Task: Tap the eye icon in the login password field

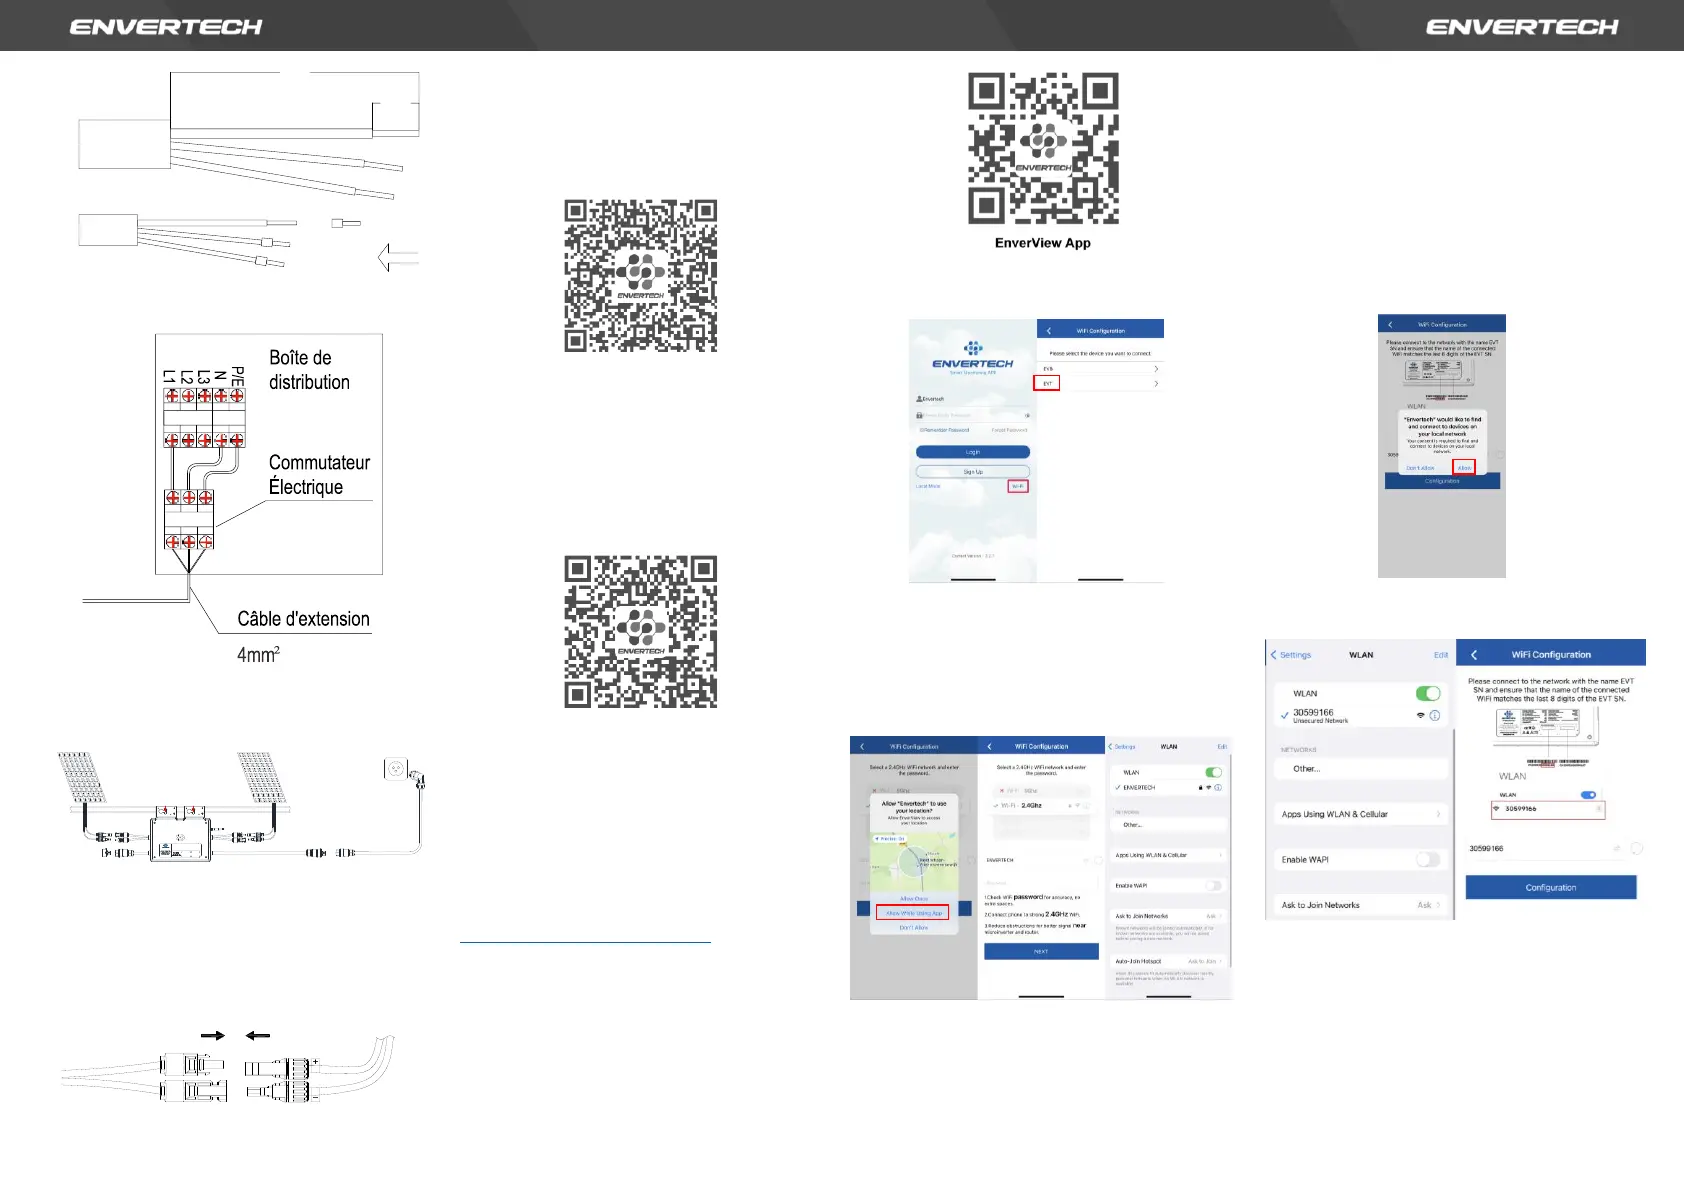Action: [x=1027, y=415]
